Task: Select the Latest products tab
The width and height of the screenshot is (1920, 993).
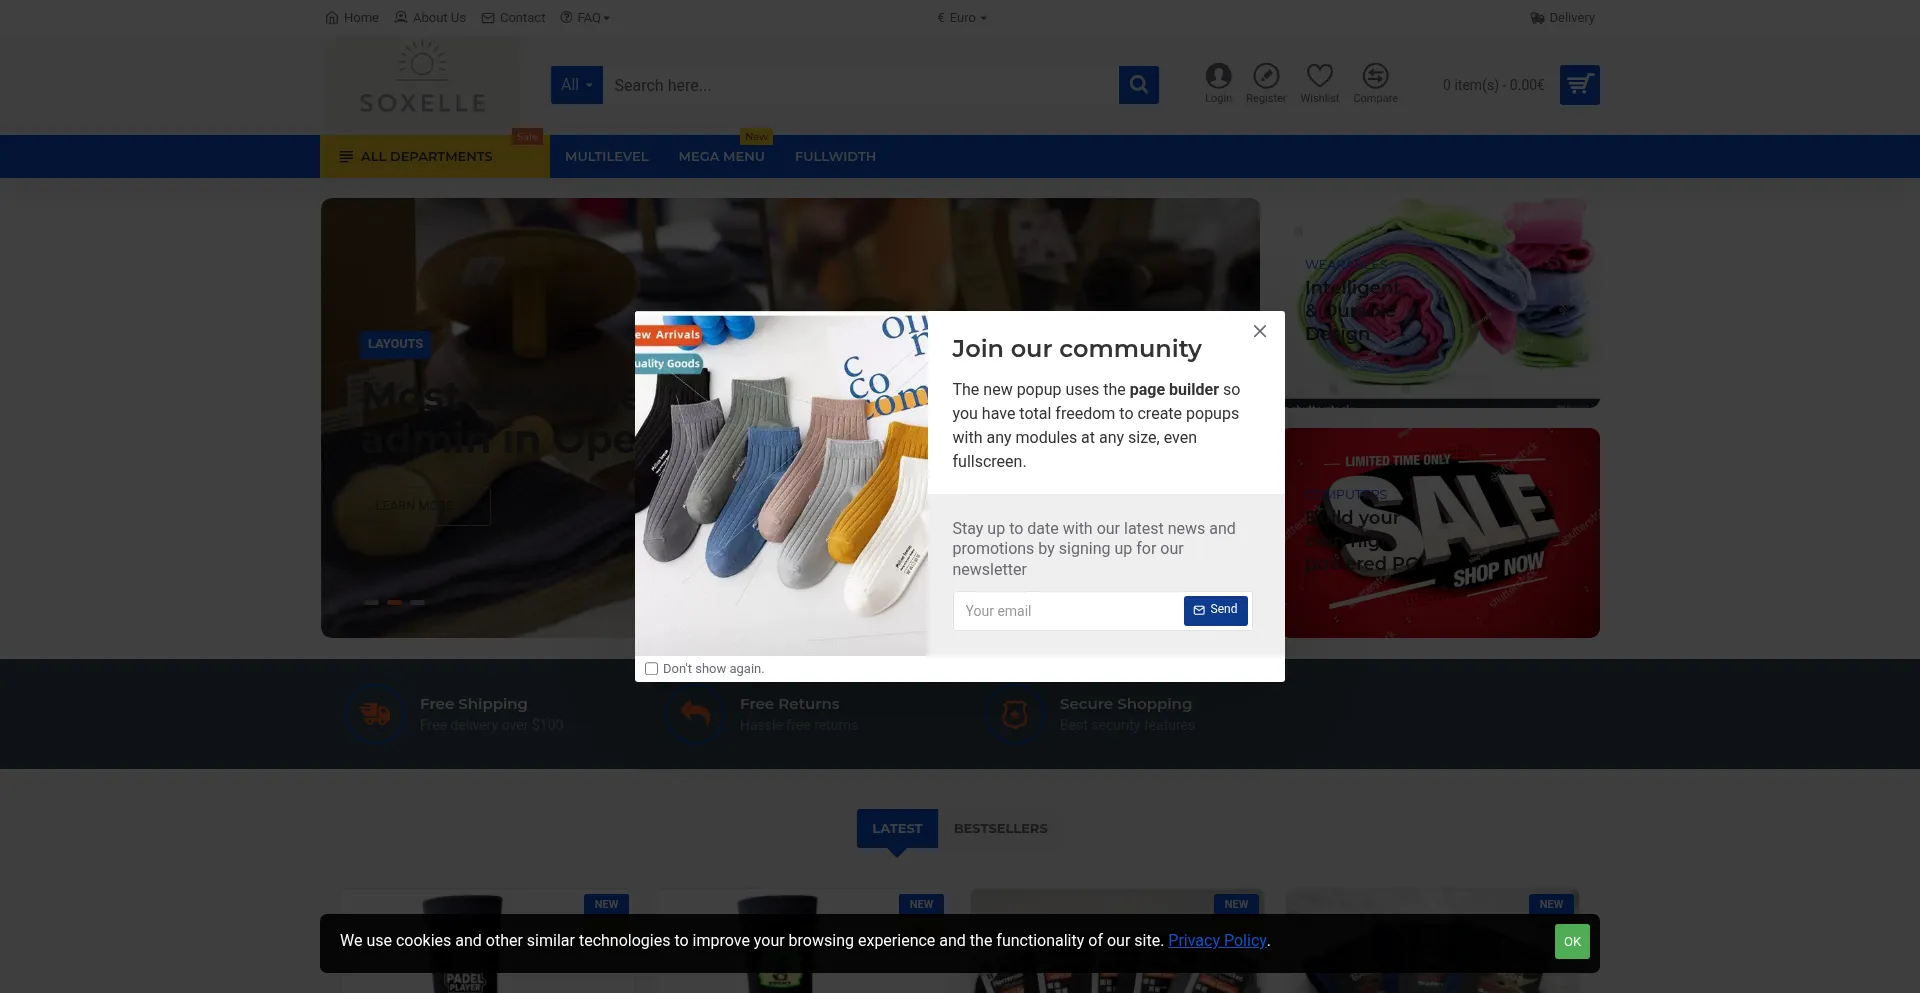Action: (897, 828)
